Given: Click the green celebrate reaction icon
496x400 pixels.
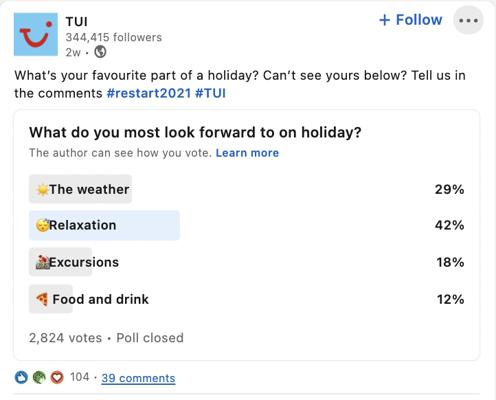Looking at the screenshot, I should click(x=39, y=377).
